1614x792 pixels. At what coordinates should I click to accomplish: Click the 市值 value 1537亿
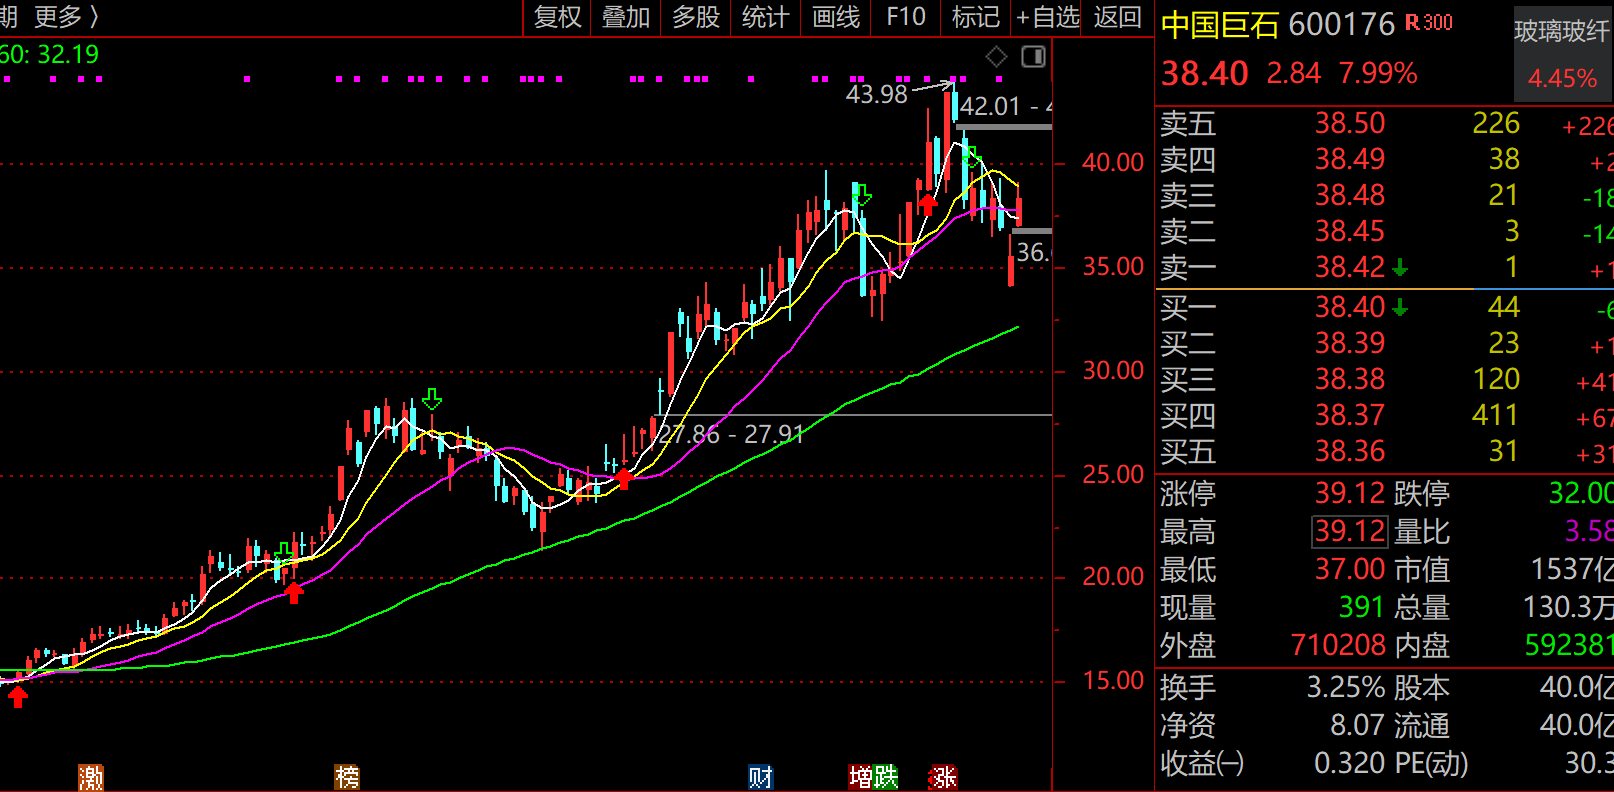pos(1572,569)
